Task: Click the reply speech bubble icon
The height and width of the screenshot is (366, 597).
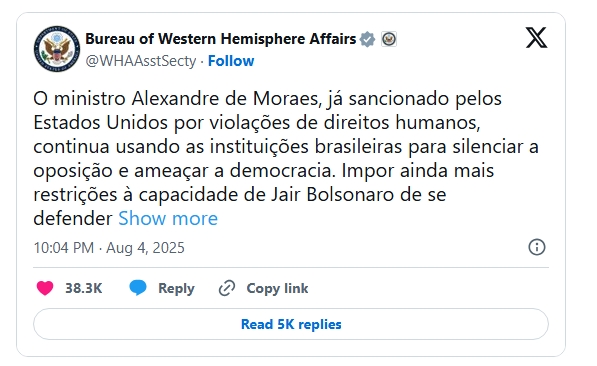Action: pos(138,288)
